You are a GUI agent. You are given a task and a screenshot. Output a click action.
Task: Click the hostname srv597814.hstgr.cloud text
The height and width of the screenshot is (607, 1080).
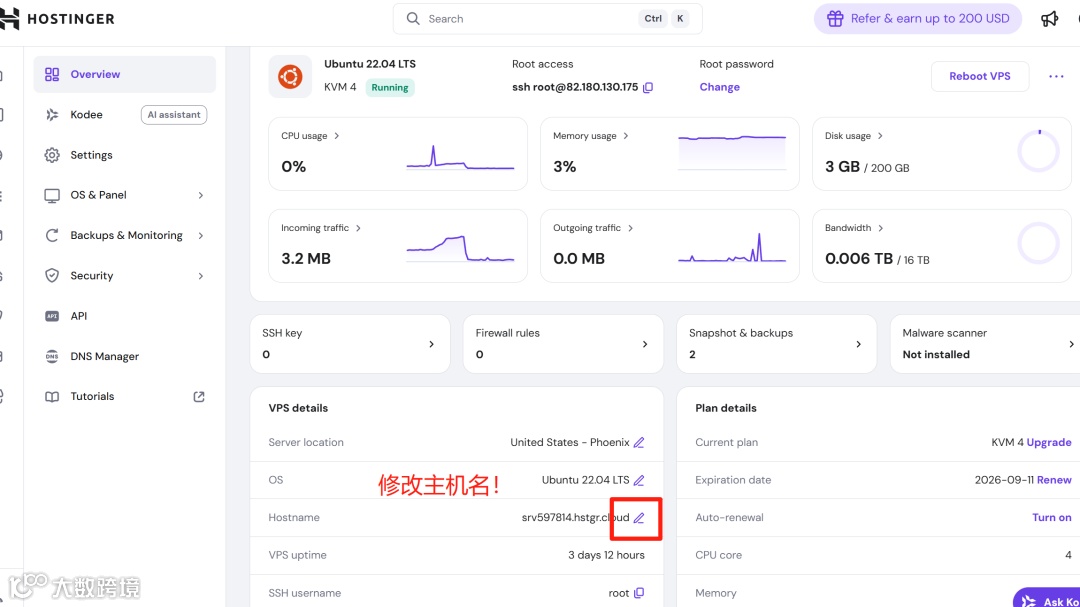click(575, 517)
